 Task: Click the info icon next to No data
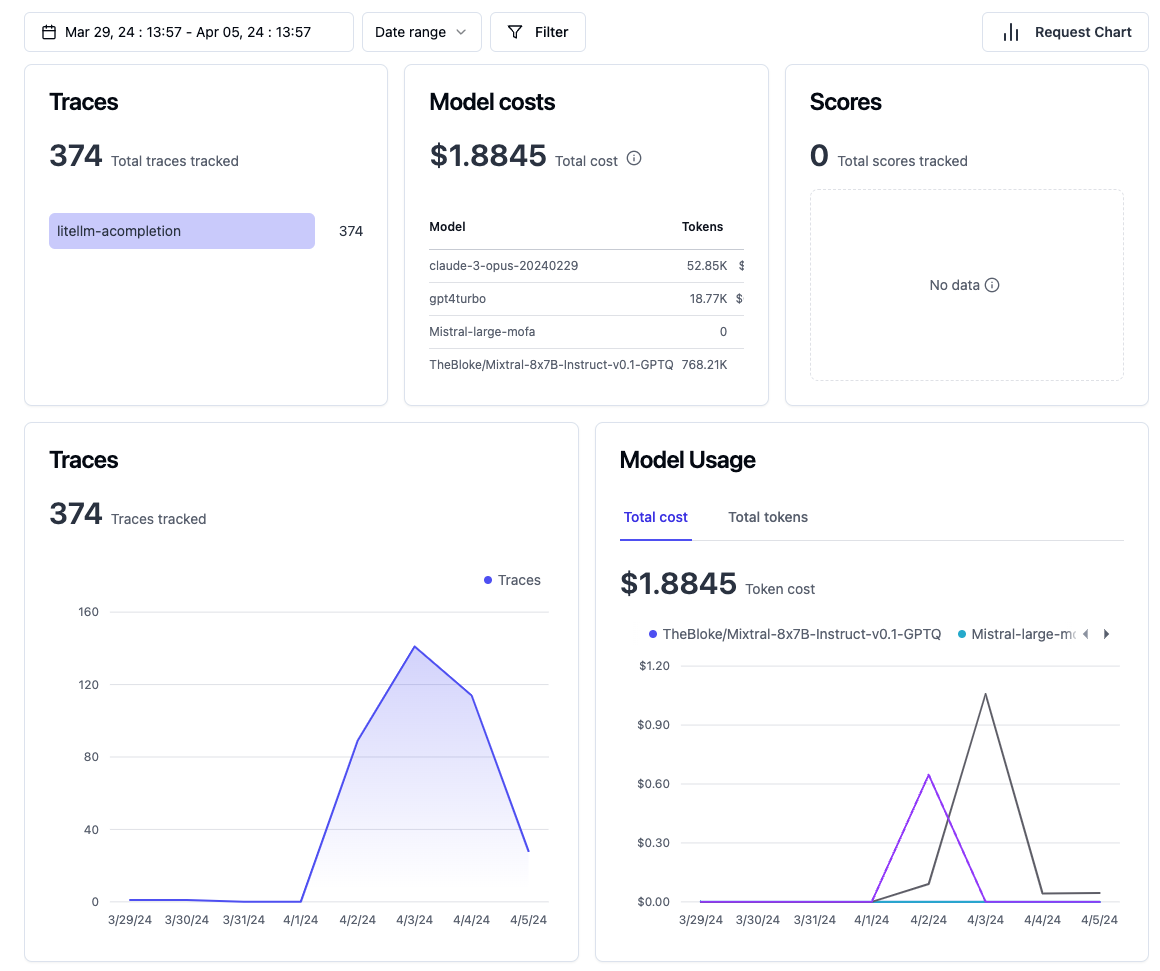(992, 285)
